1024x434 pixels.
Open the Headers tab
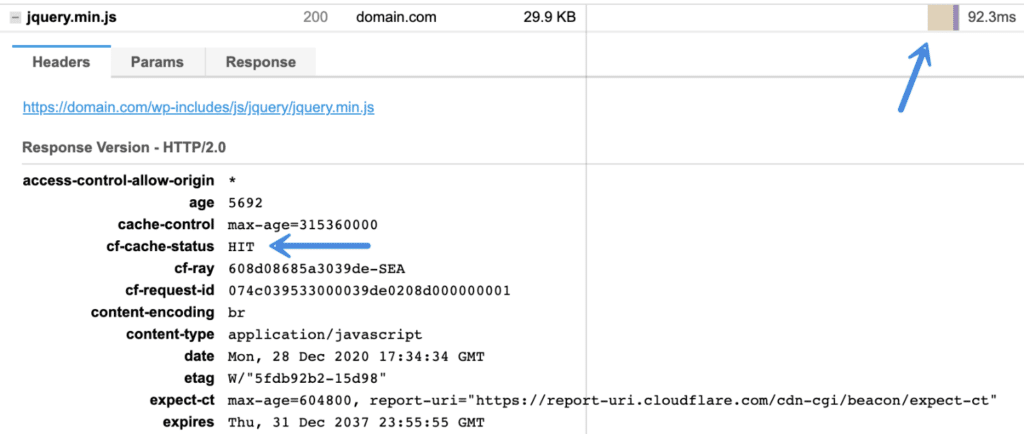click(x=61, y=62)
